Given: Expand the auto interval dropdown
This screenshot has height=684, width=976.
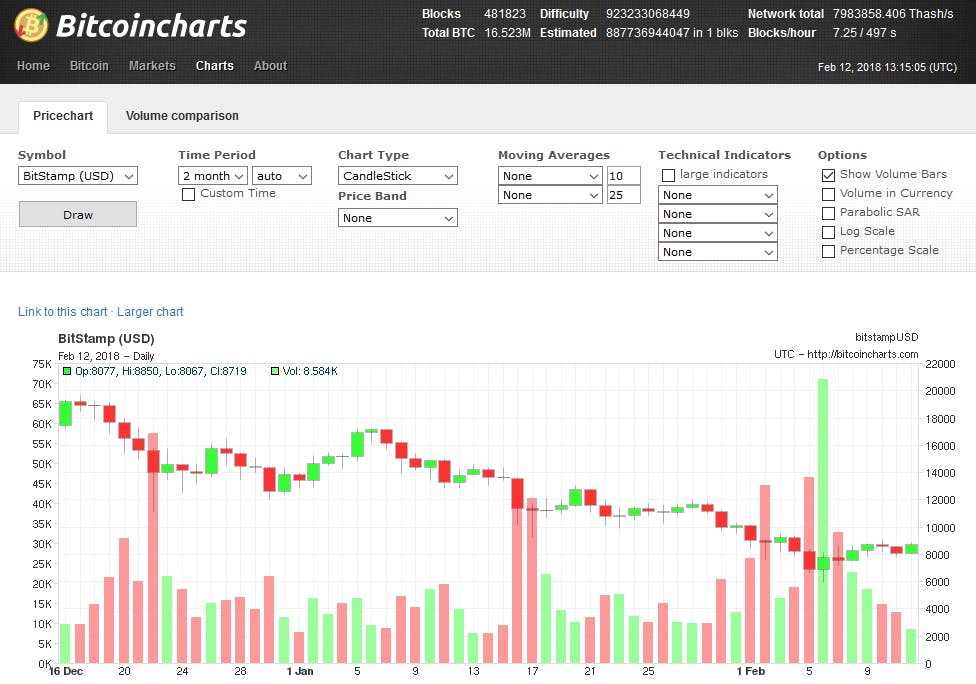Looking at the screenshot, I should click(x=282, y=176).
